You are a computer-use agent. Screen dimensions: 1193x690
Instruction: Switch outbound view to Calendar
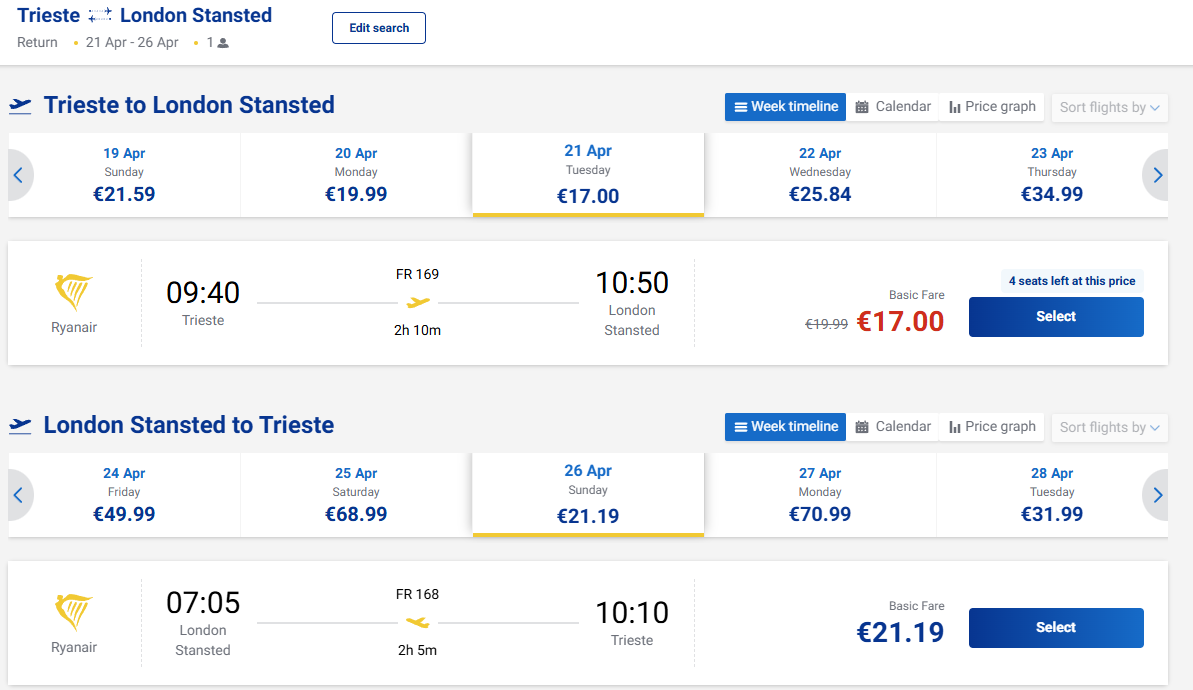click(893, 107)
